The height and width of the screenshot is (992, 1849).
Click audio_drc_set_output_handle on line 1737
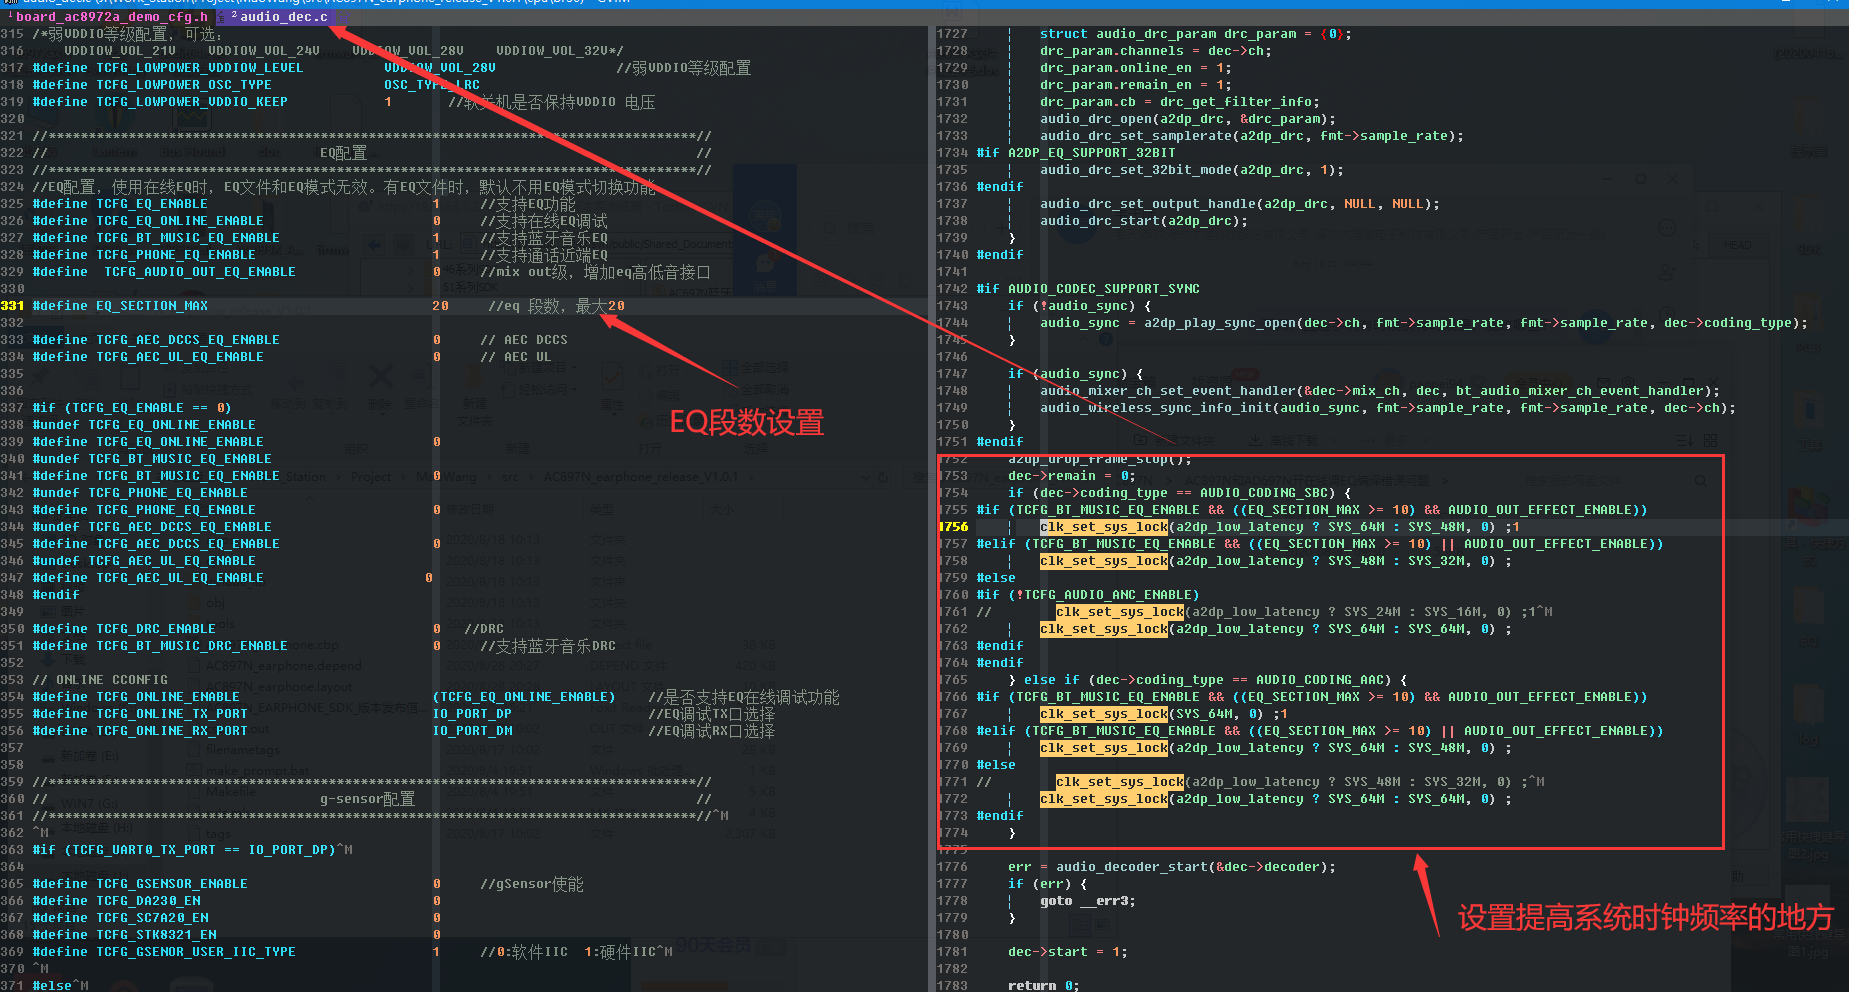[x=1148, y=204]
